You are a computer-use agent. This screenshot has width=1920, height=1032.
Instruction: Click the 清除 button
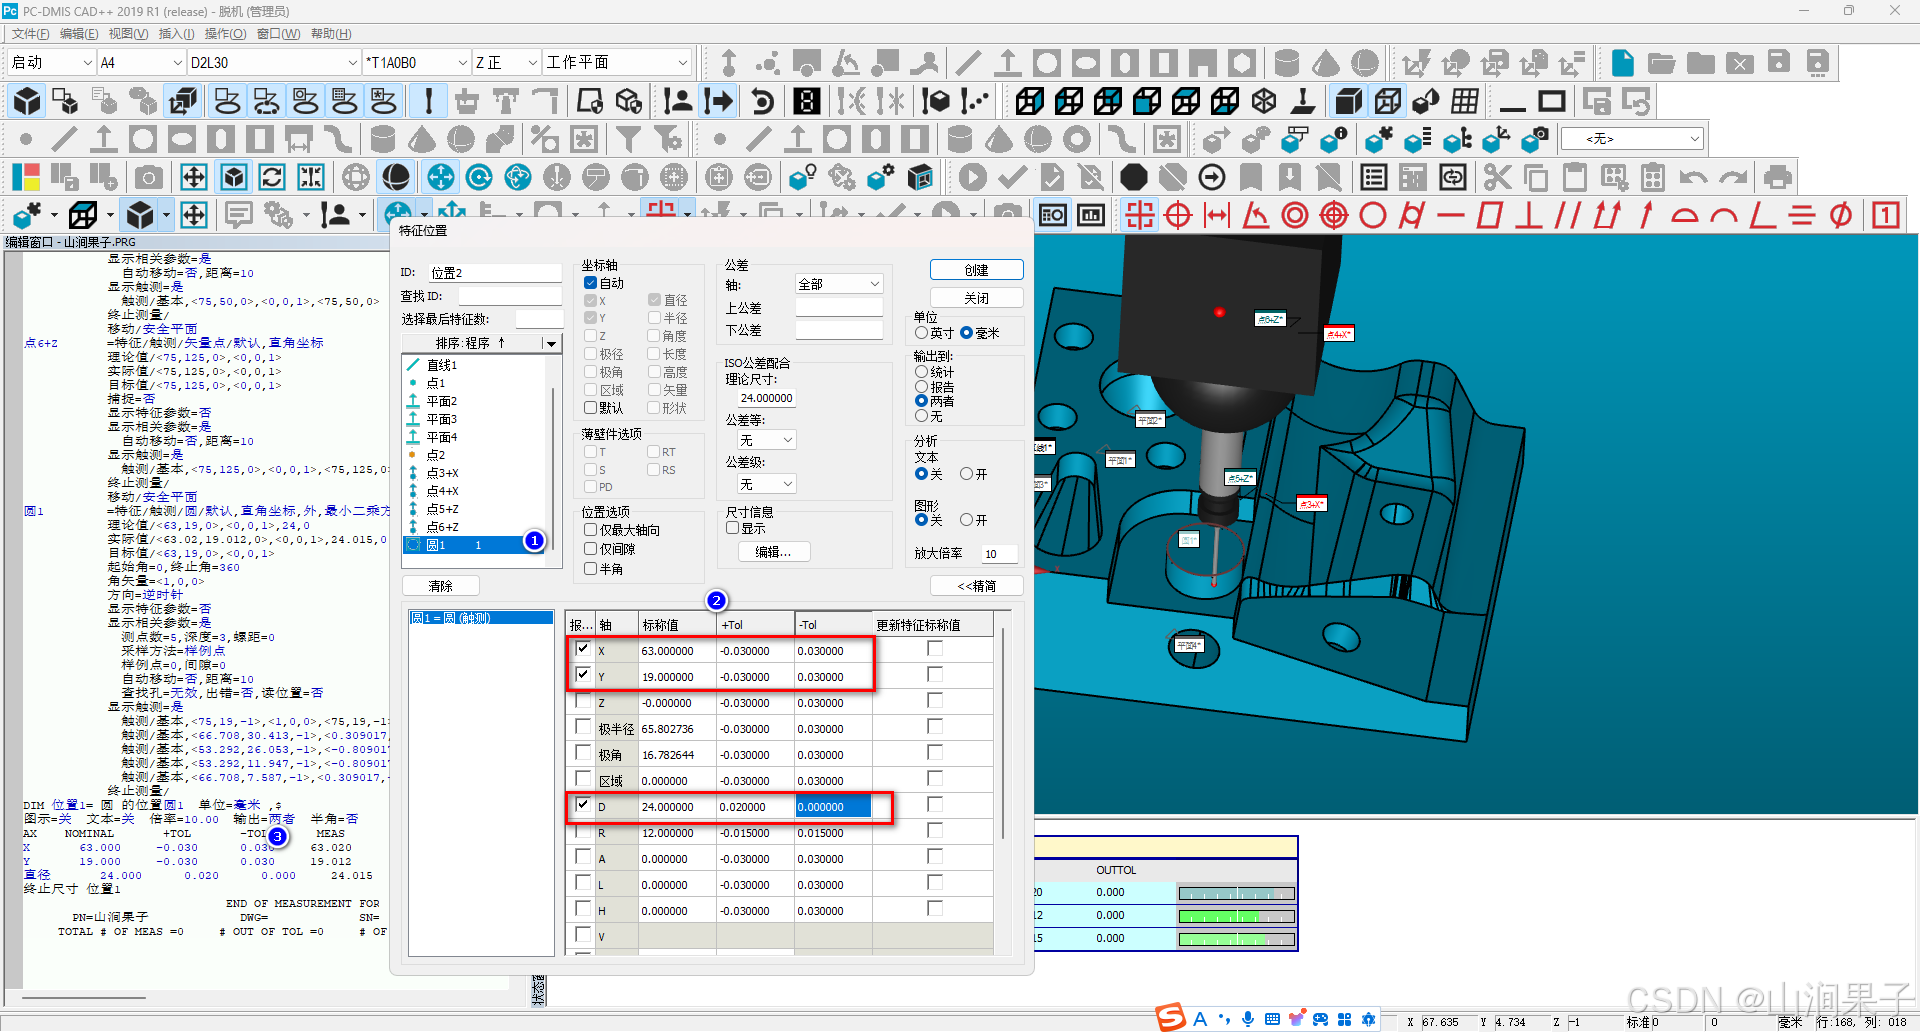point(441,586)
